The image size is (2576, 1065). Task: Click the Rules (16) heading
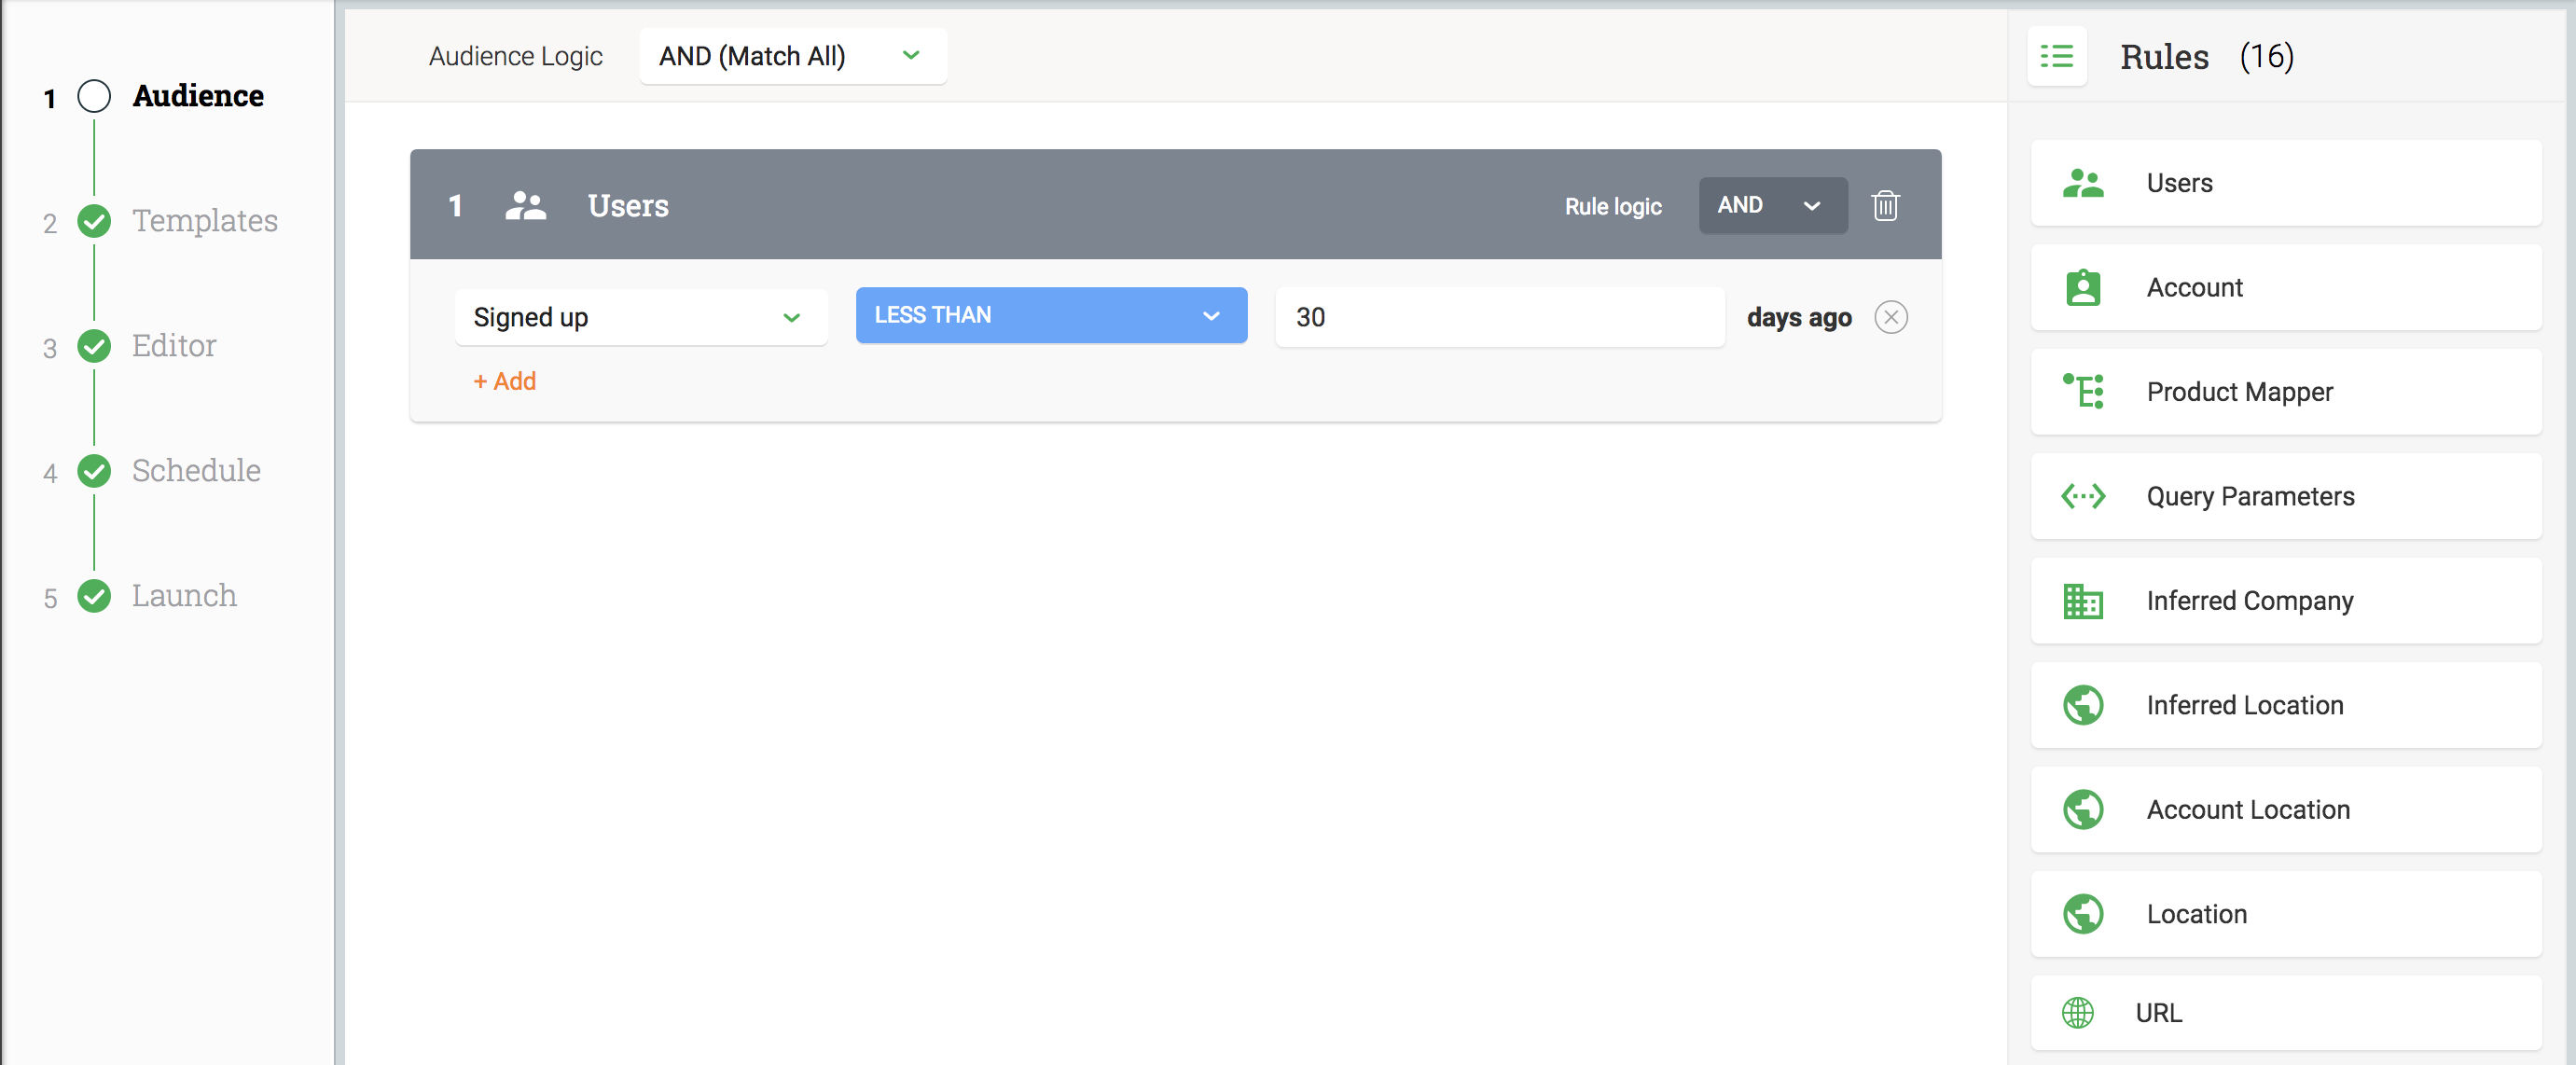(x=2206, y=57)
